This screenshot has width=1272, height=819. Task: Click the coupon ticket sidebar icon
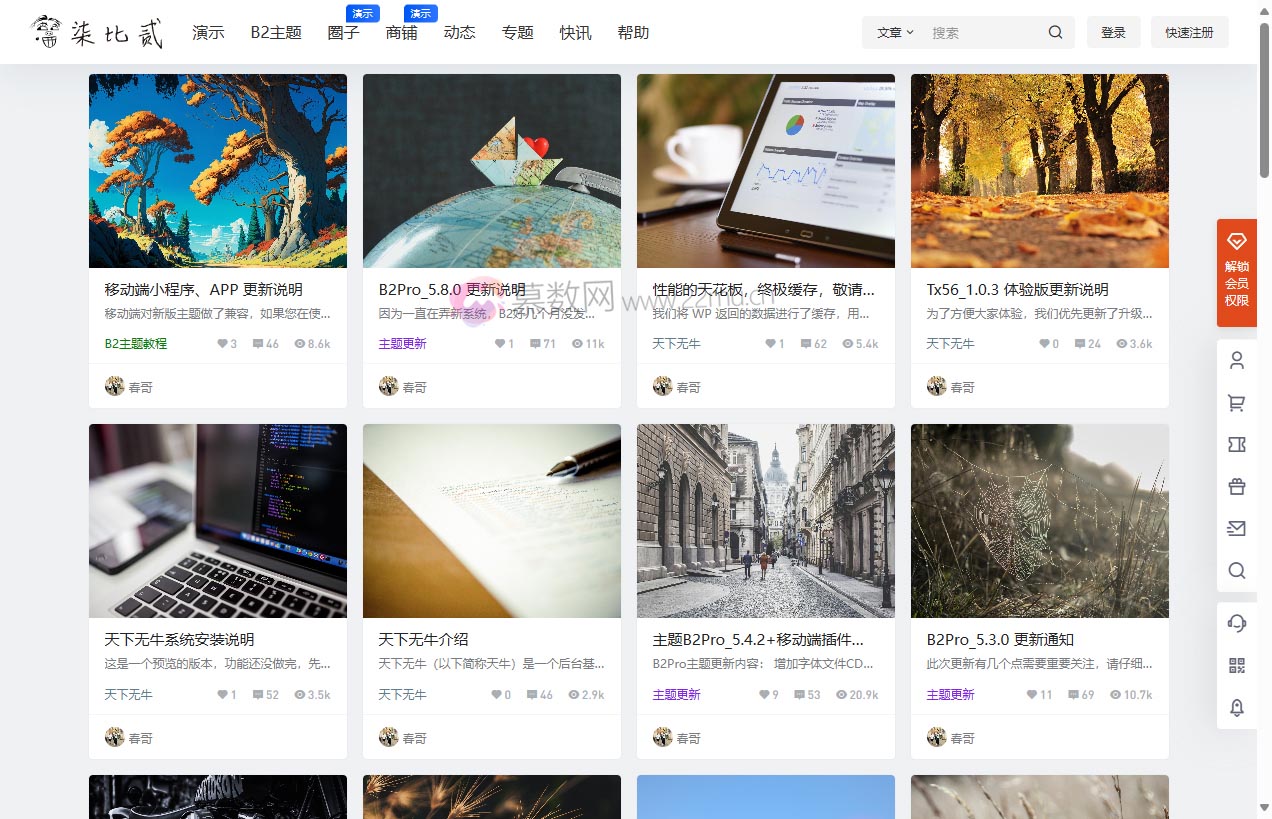click(x=1237, y=445)
